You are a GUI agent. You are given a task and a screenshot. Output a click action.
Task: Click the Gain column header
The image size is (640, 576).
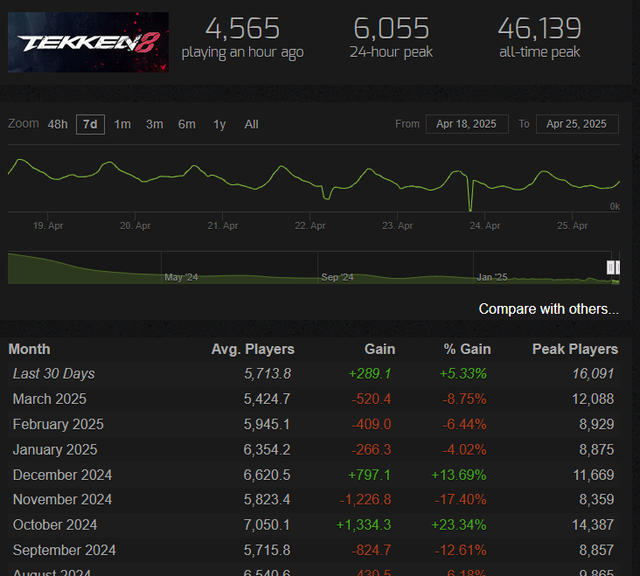pos(380,349)
